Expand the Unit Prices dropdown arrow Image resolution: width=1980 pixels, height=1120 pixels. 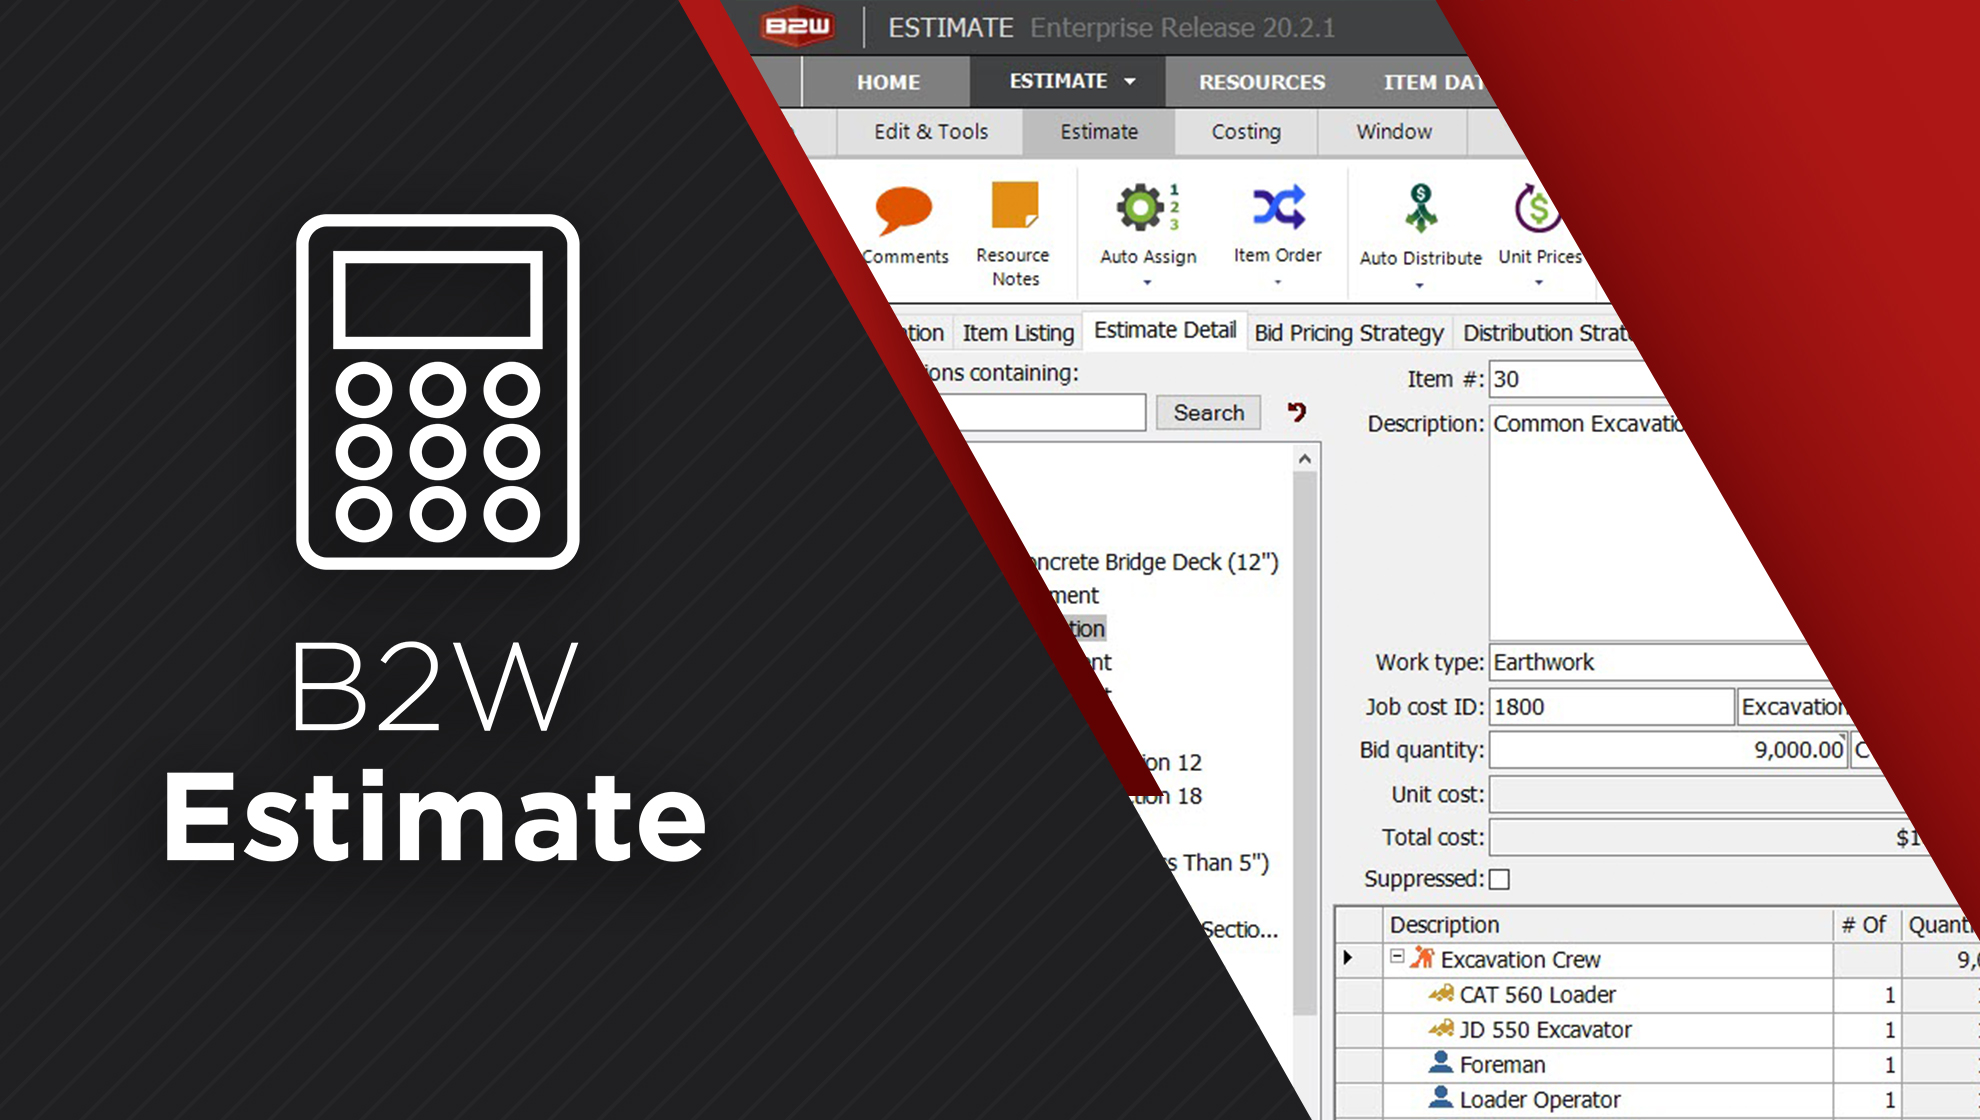pos(1538,283)
